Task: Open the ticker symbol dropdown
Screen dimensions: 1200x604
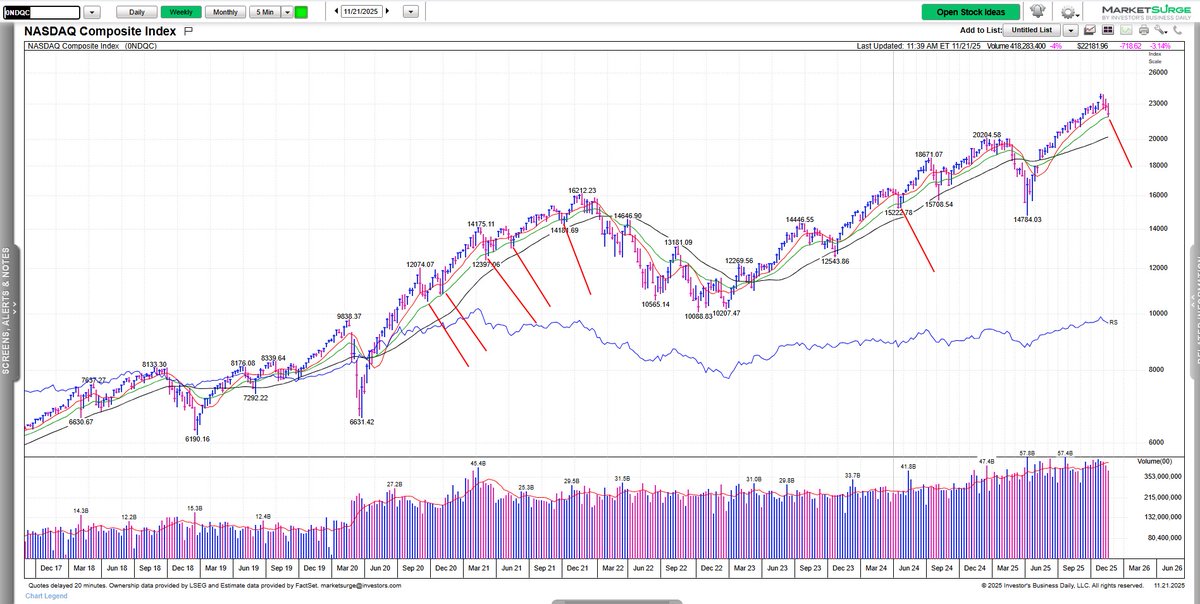Action: 91,11
